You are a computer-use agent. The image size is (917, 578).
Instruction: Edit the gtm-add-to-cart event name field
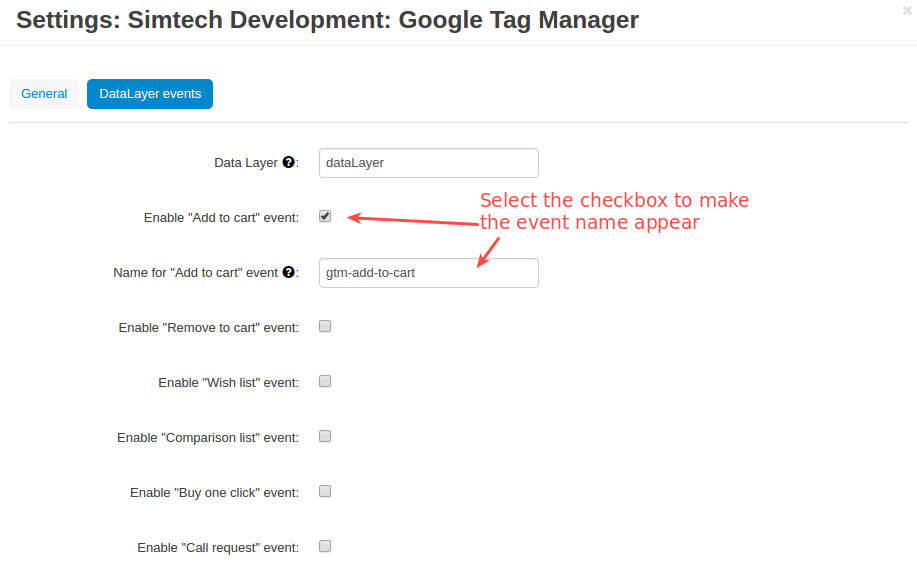point(429,273)
